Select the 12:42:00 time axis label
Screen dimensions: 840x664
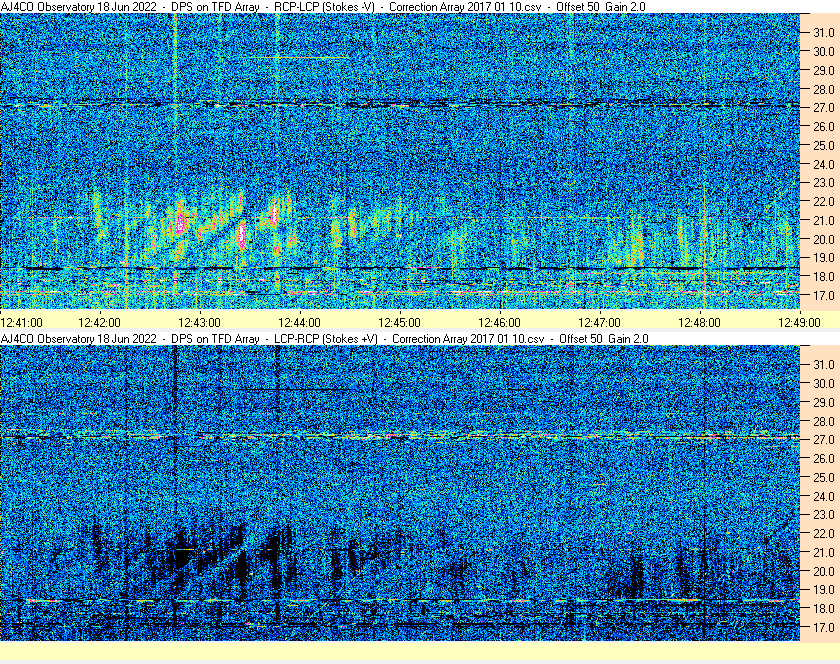[x=99, y=323]
